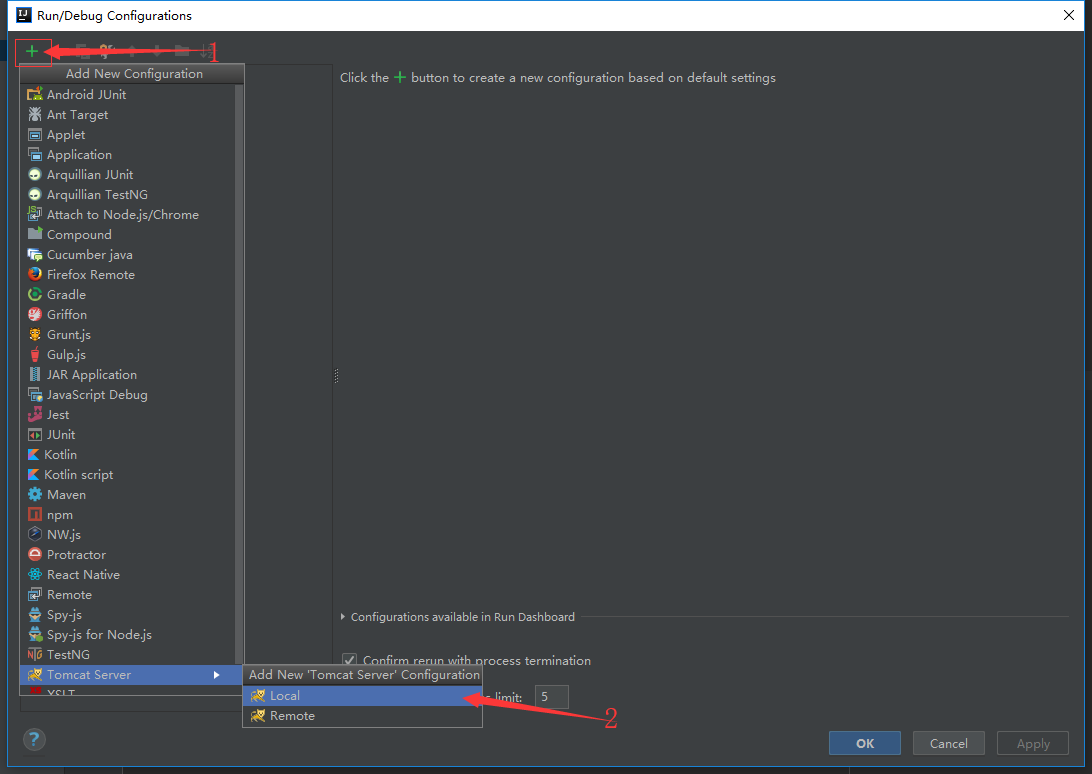
Task: Click the configuration list vertical scrollbar
Action: pos(240,373)
